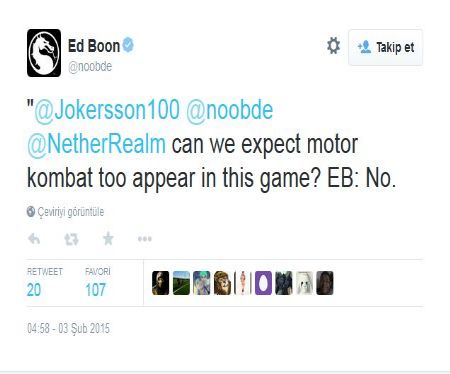Viewport: 450px width, 374px height.
Task: Open the three-dots more options menu
Action: coord(145,239)
